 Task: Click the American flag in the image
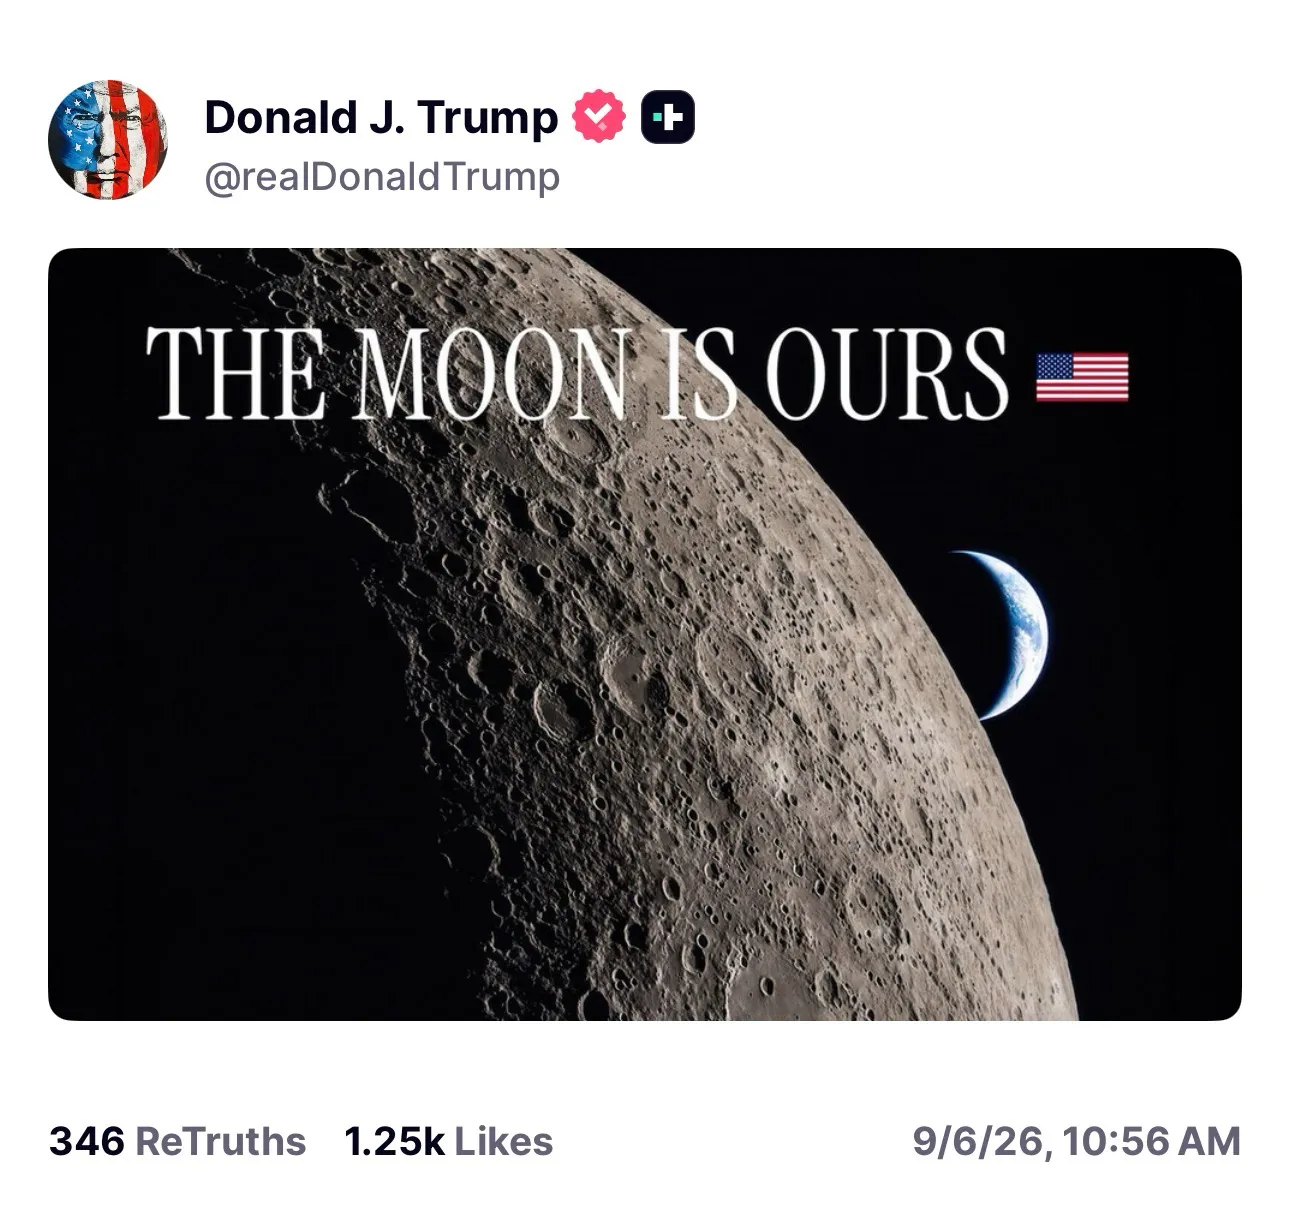pos(1082,377)
